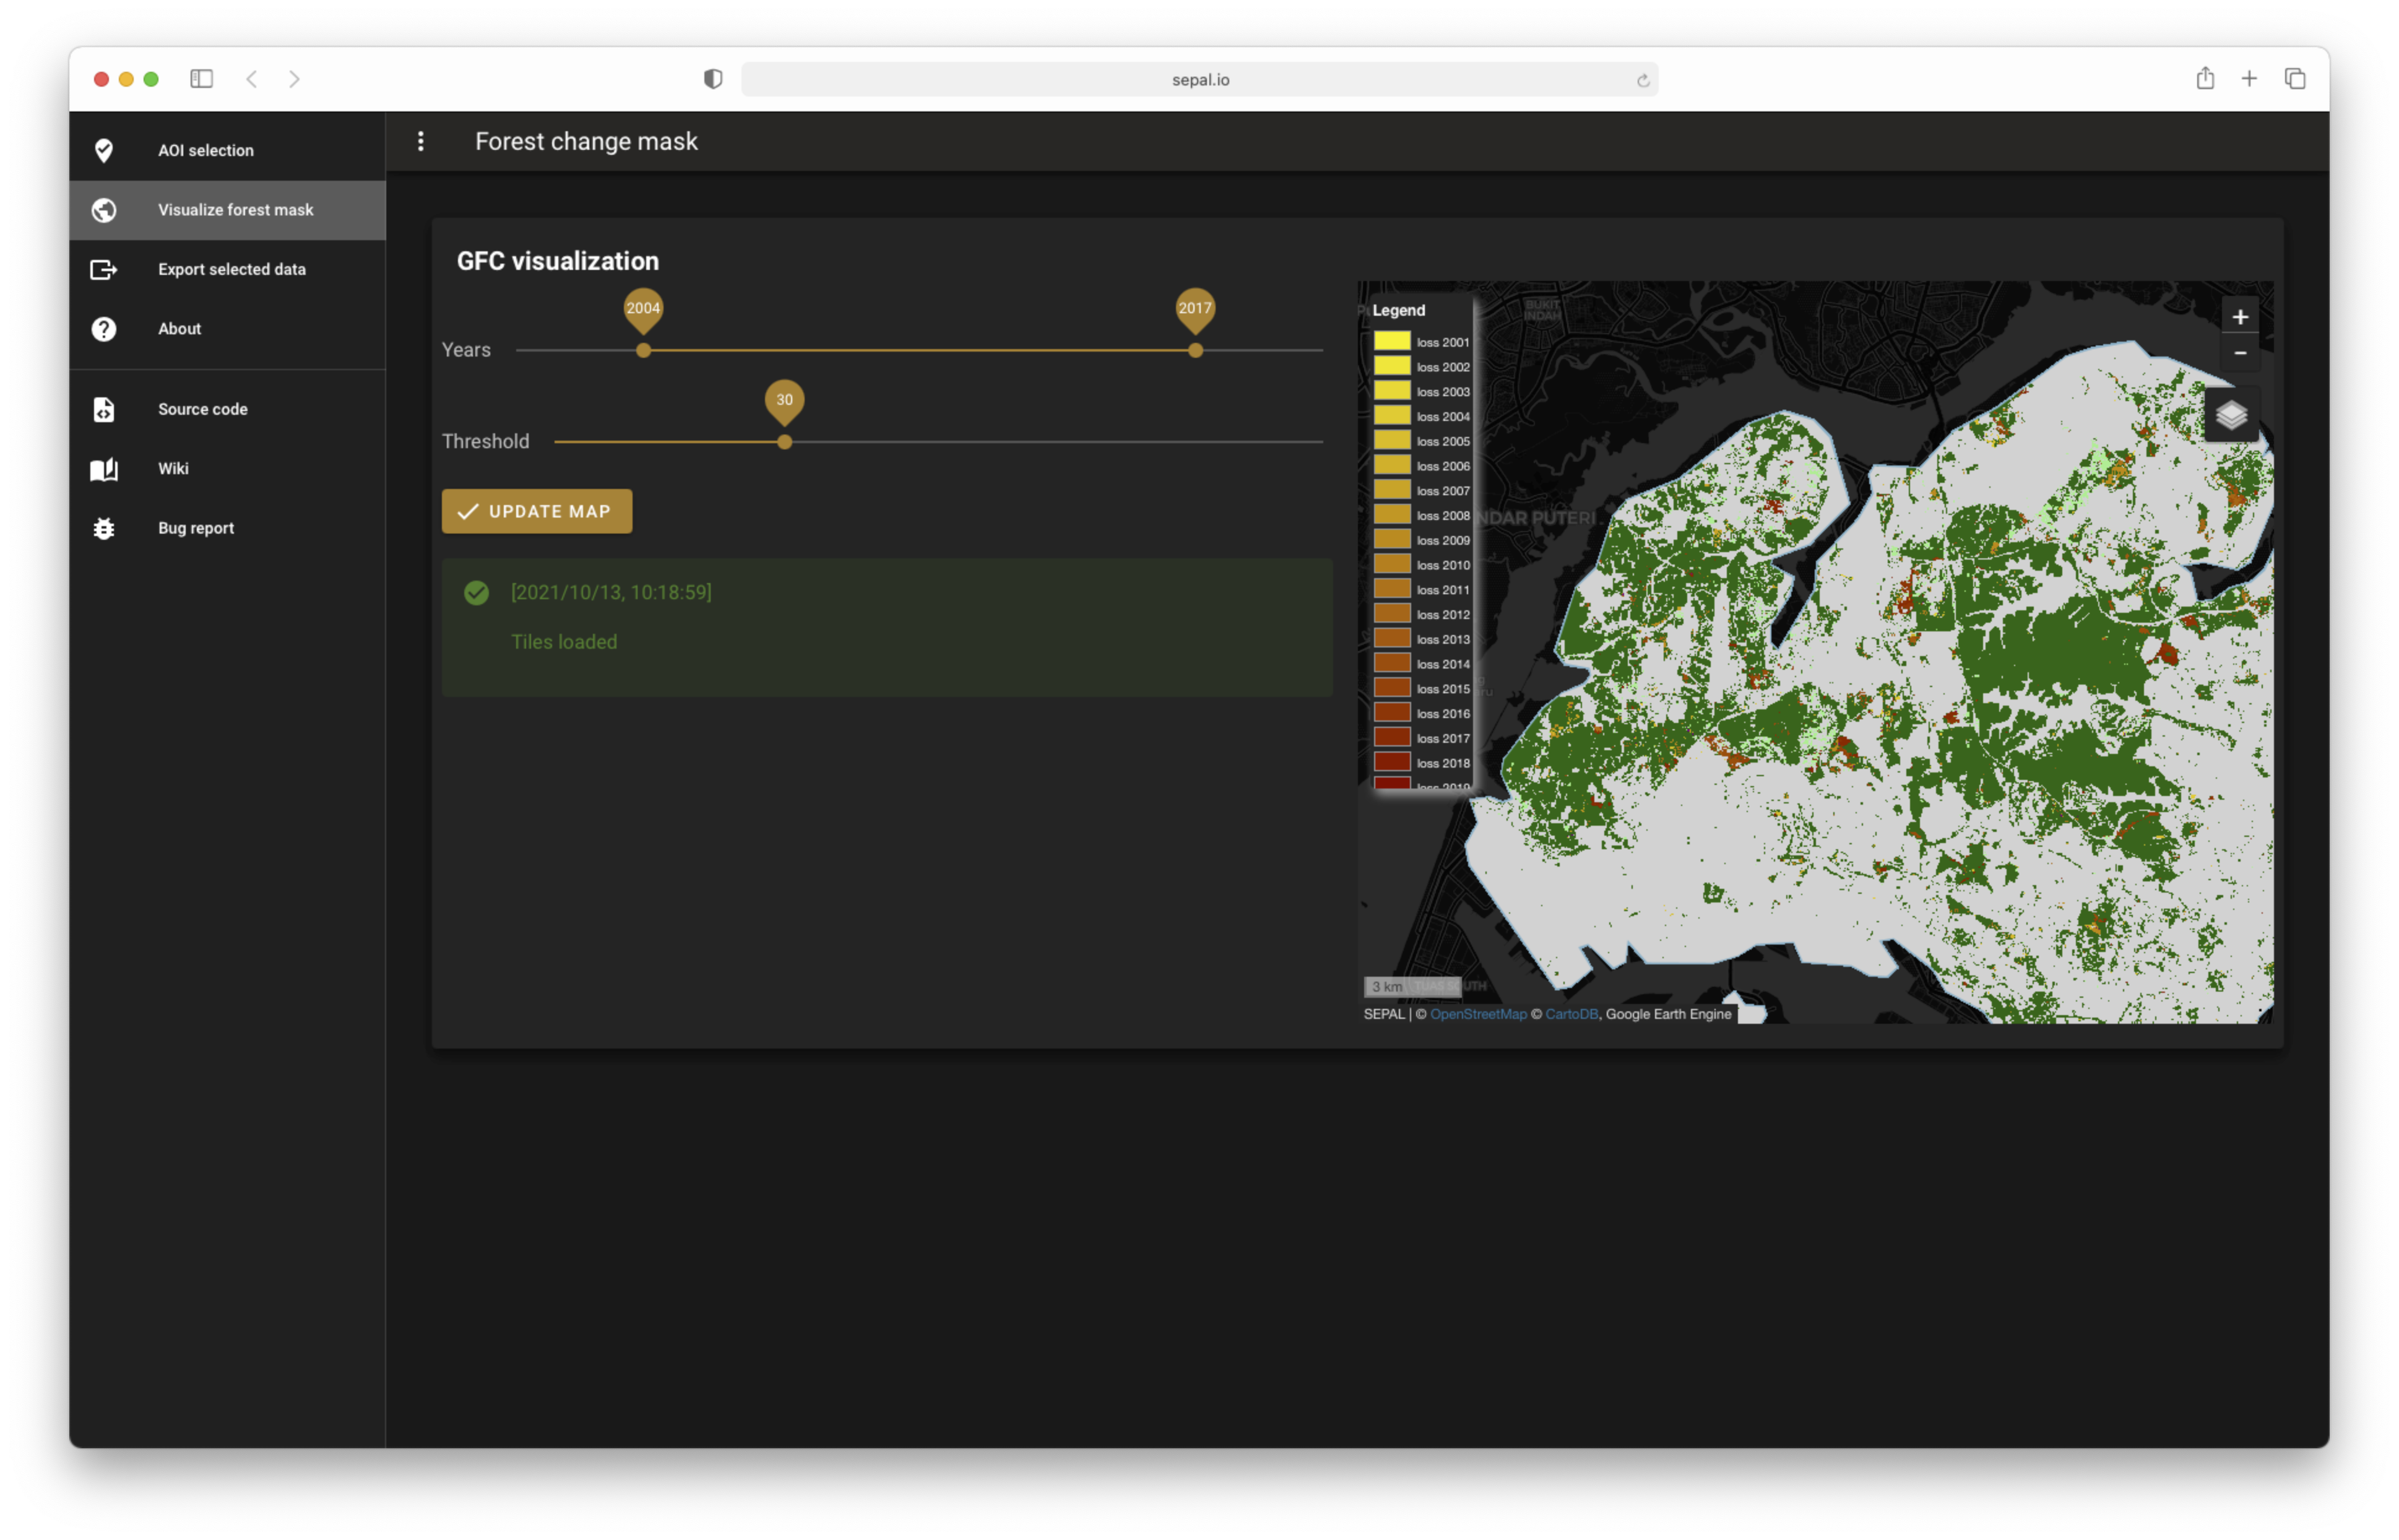Open the About question mark icon
Viewport: 2399px width, 1540px height.
coord(104,329)
